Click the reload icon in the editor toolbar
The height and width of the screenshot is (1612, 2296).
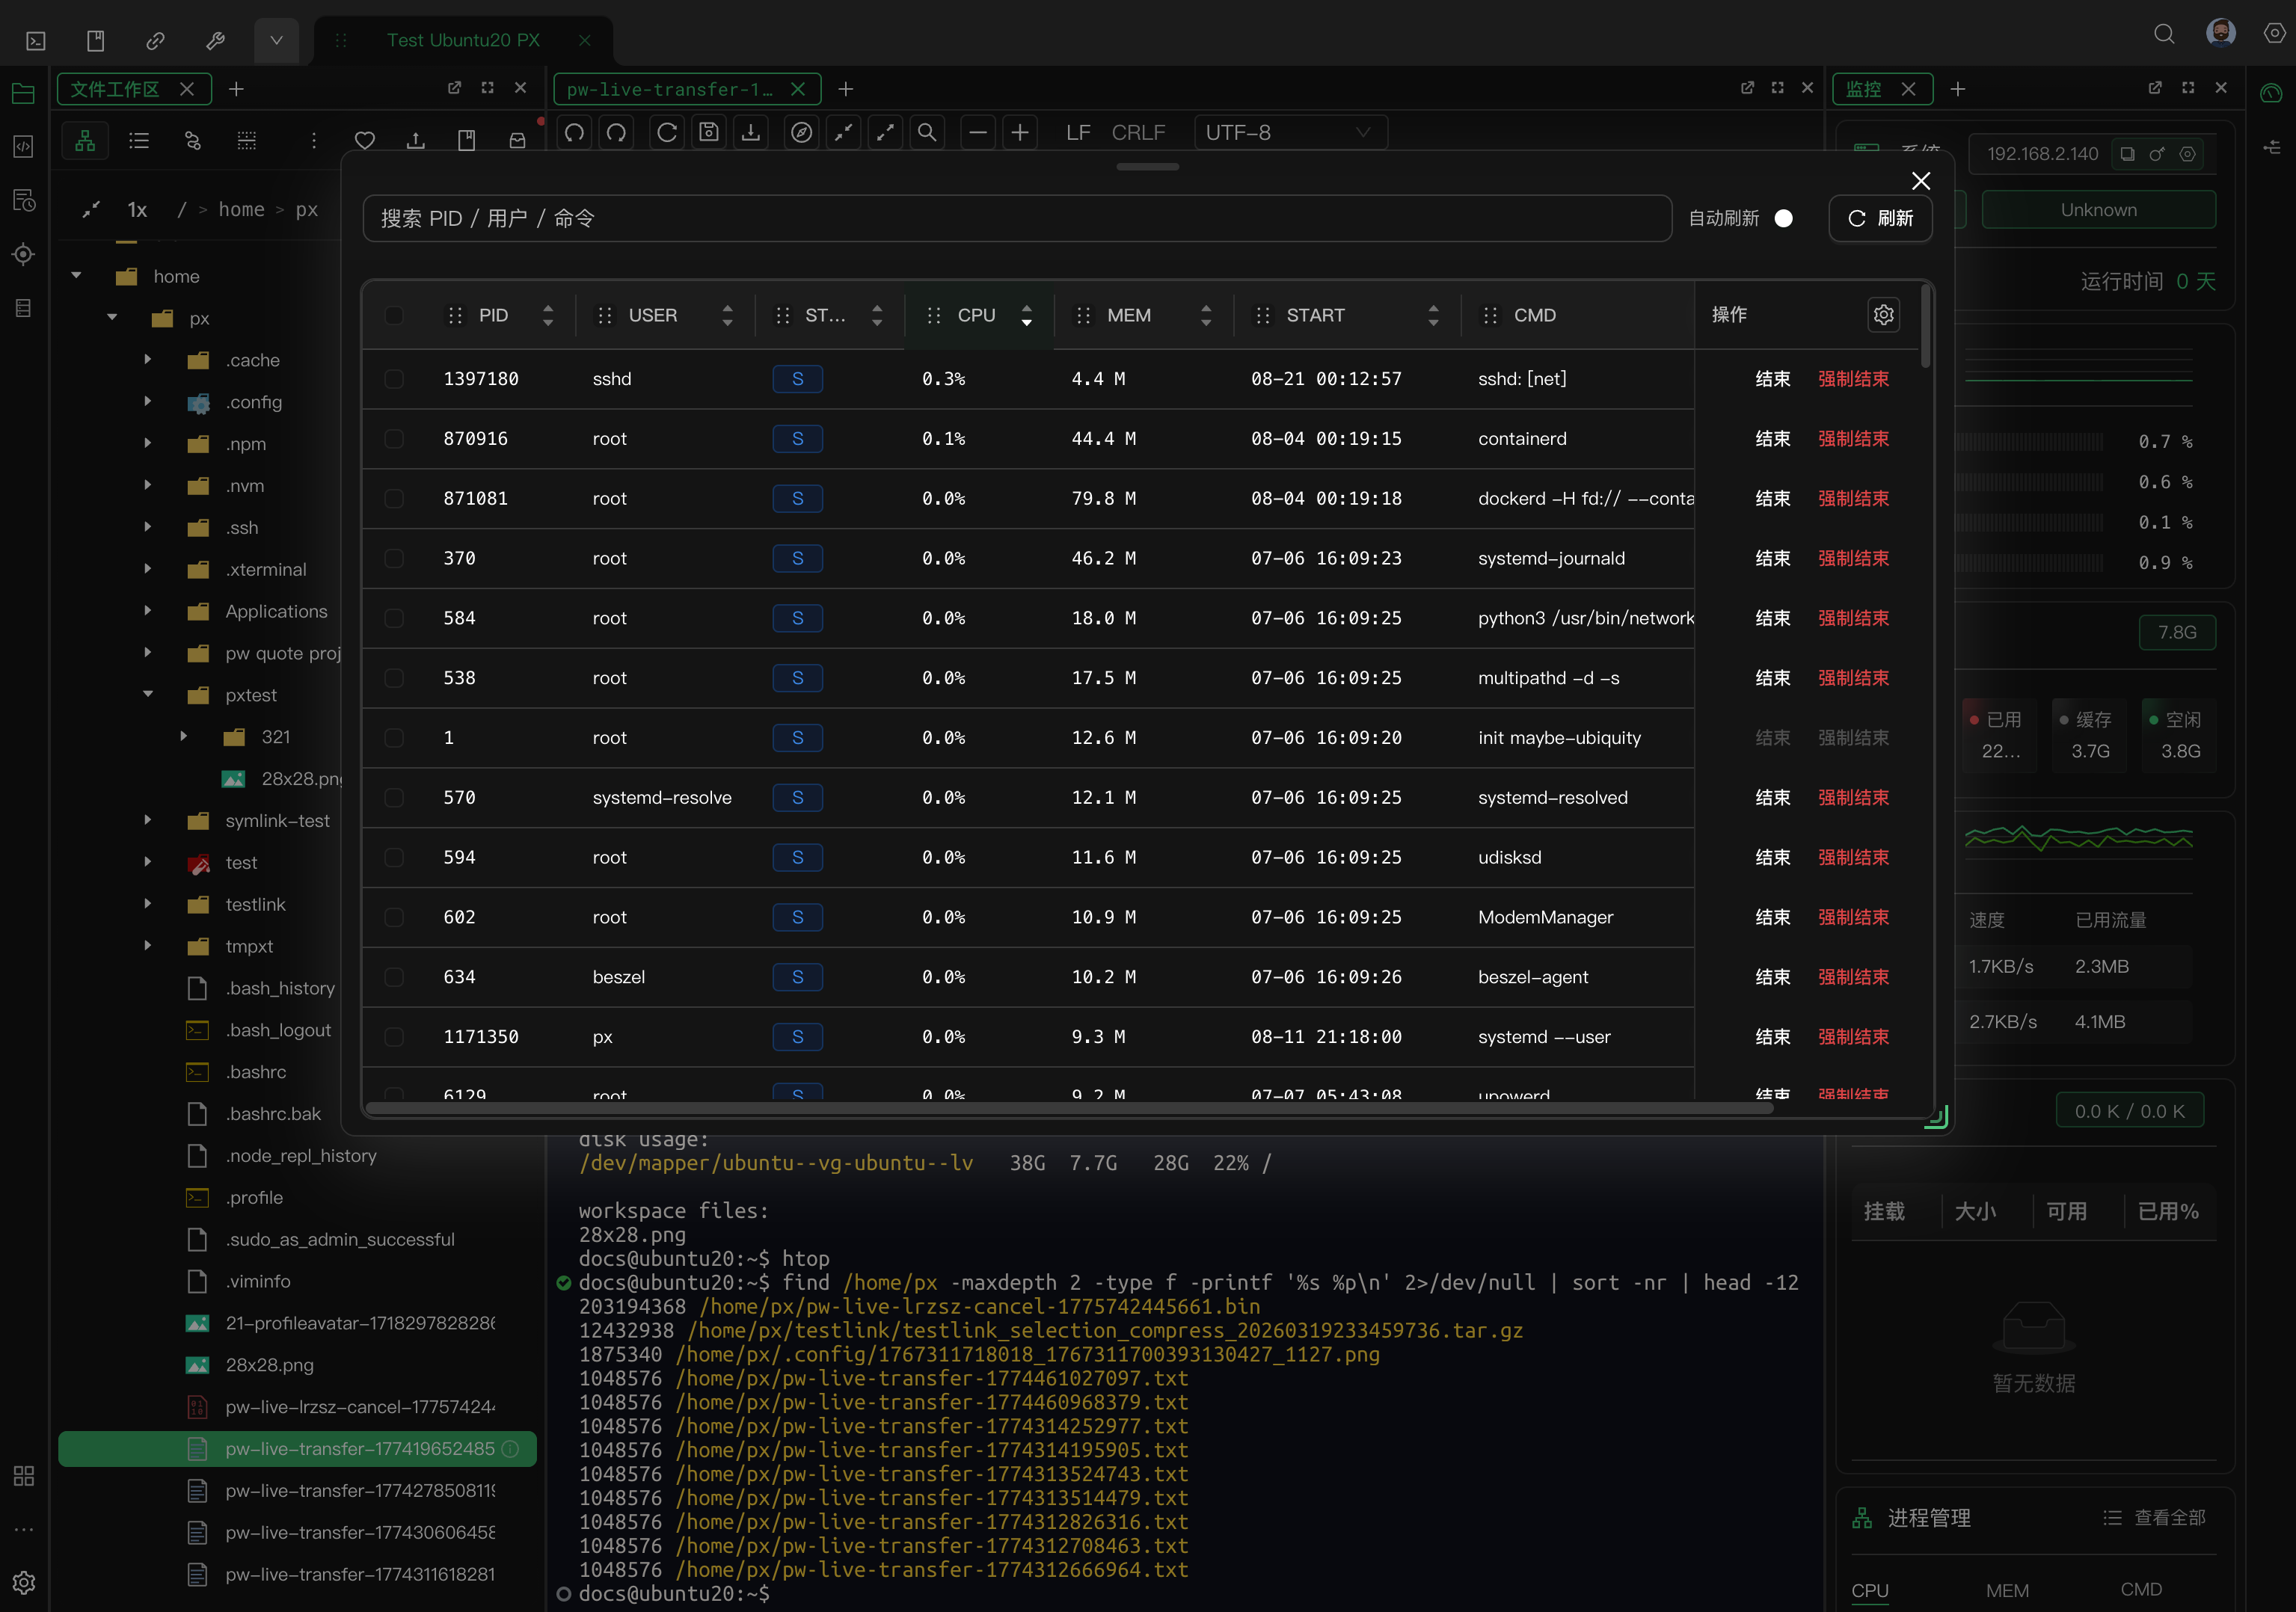[667, 133]
